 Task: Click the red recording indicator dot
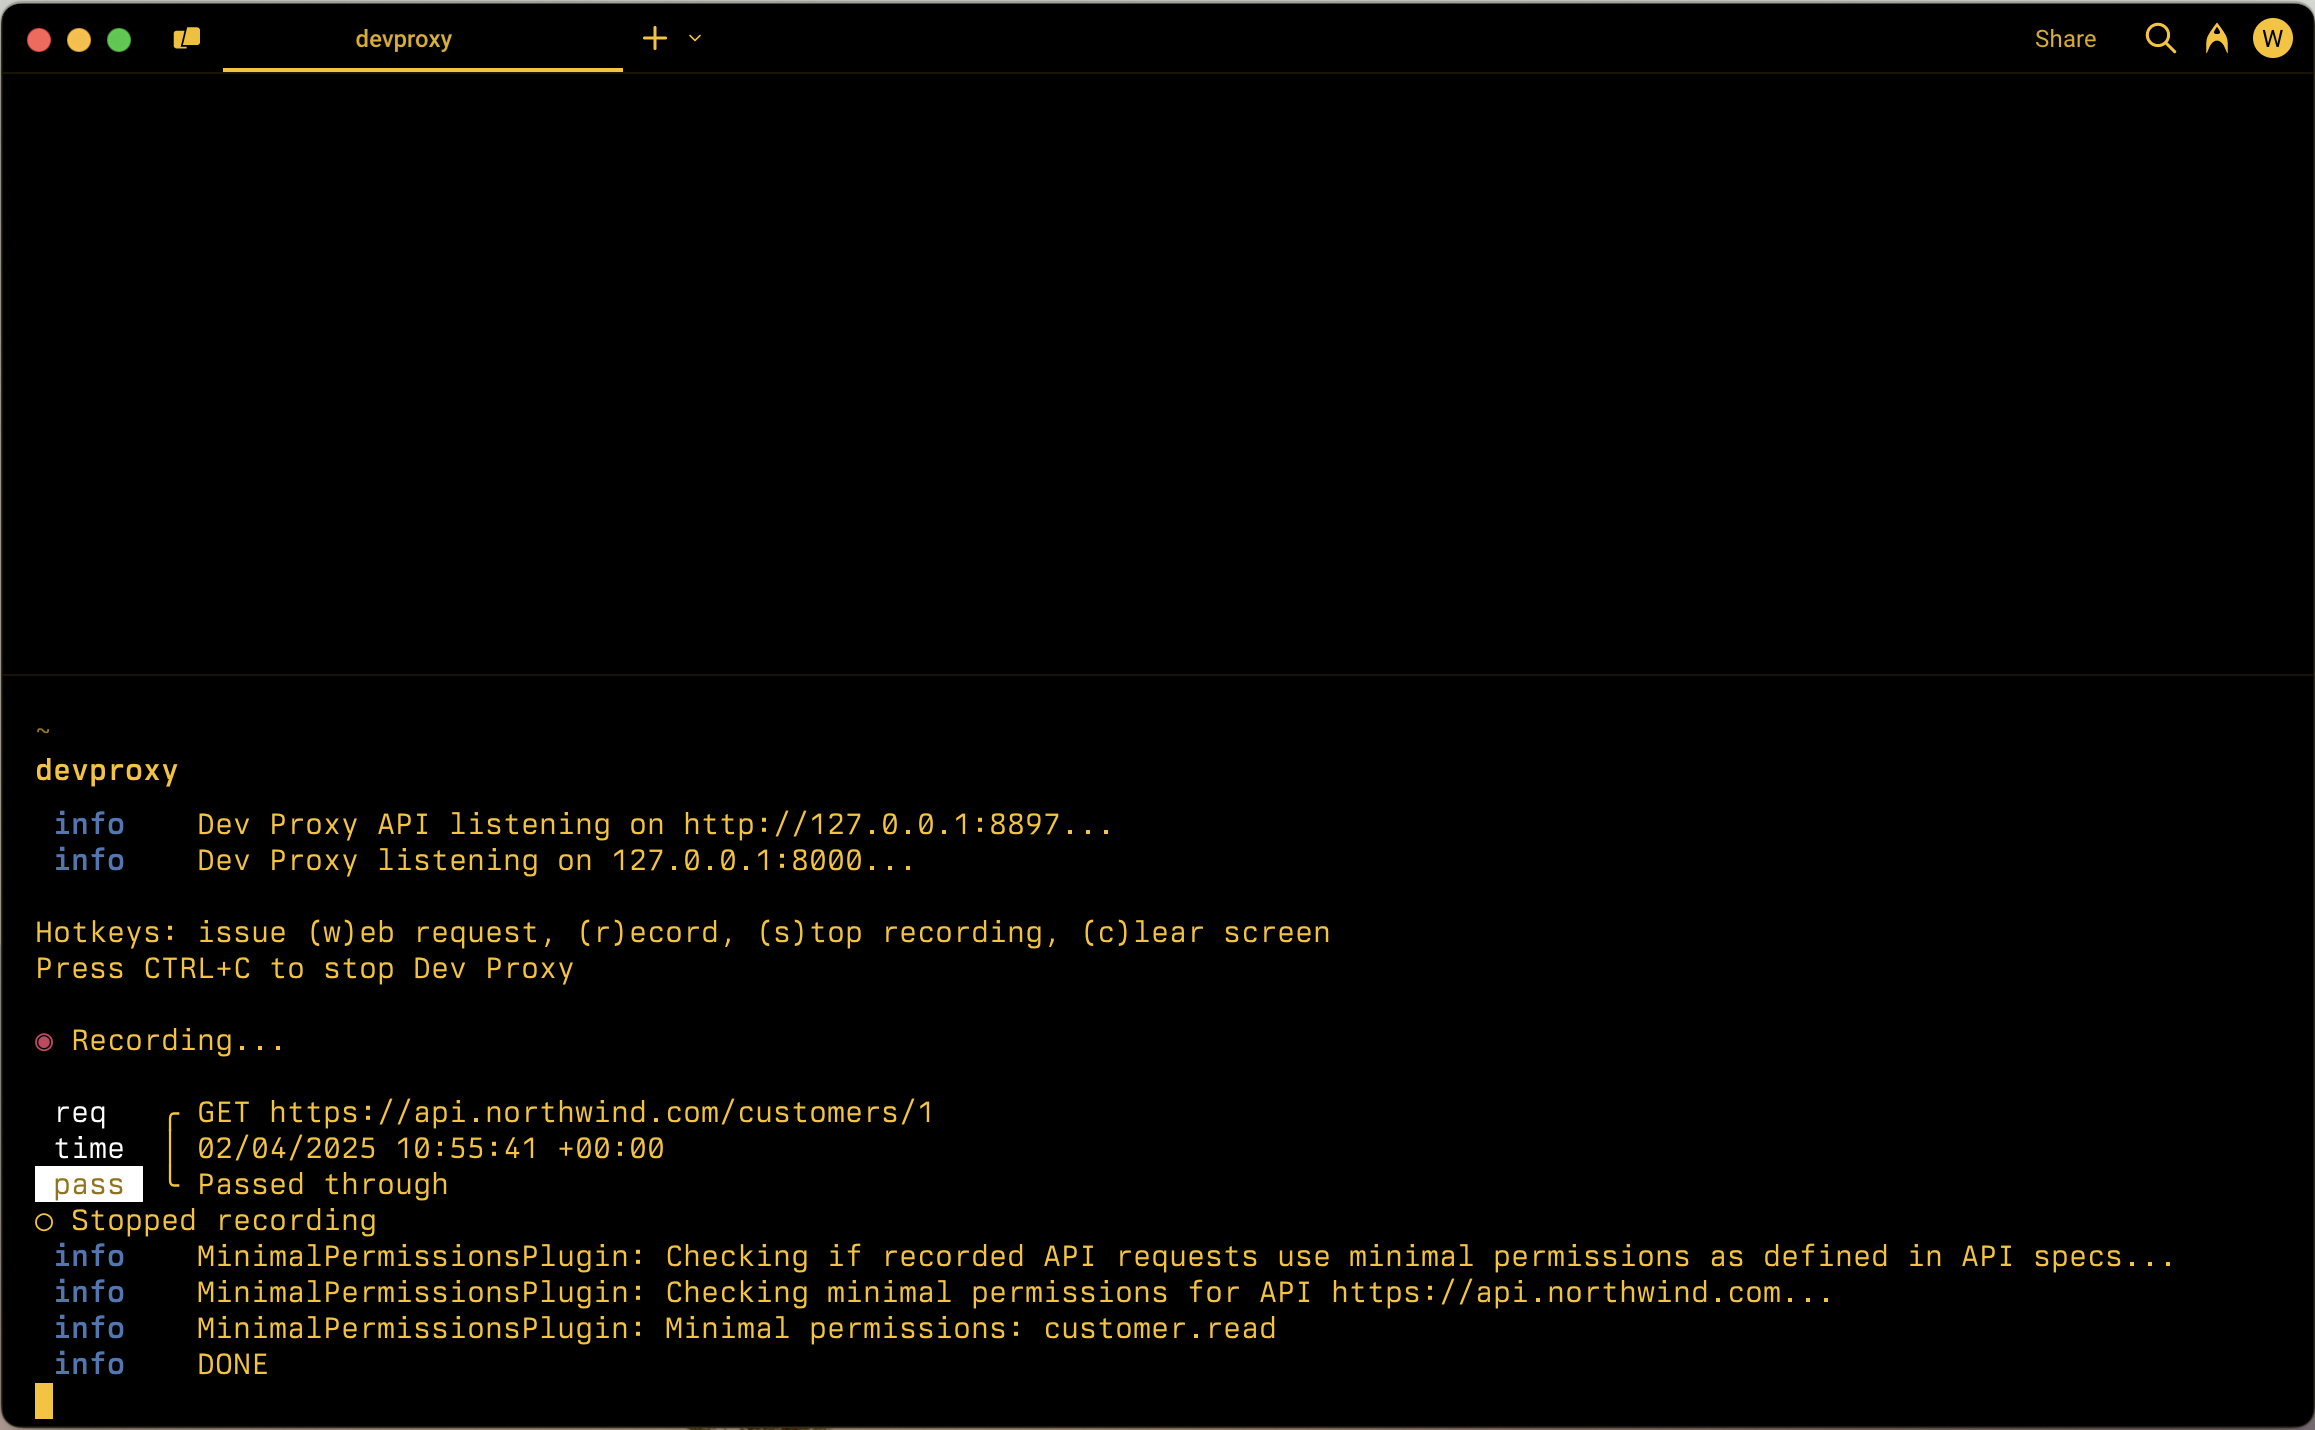coord(44,1042)
